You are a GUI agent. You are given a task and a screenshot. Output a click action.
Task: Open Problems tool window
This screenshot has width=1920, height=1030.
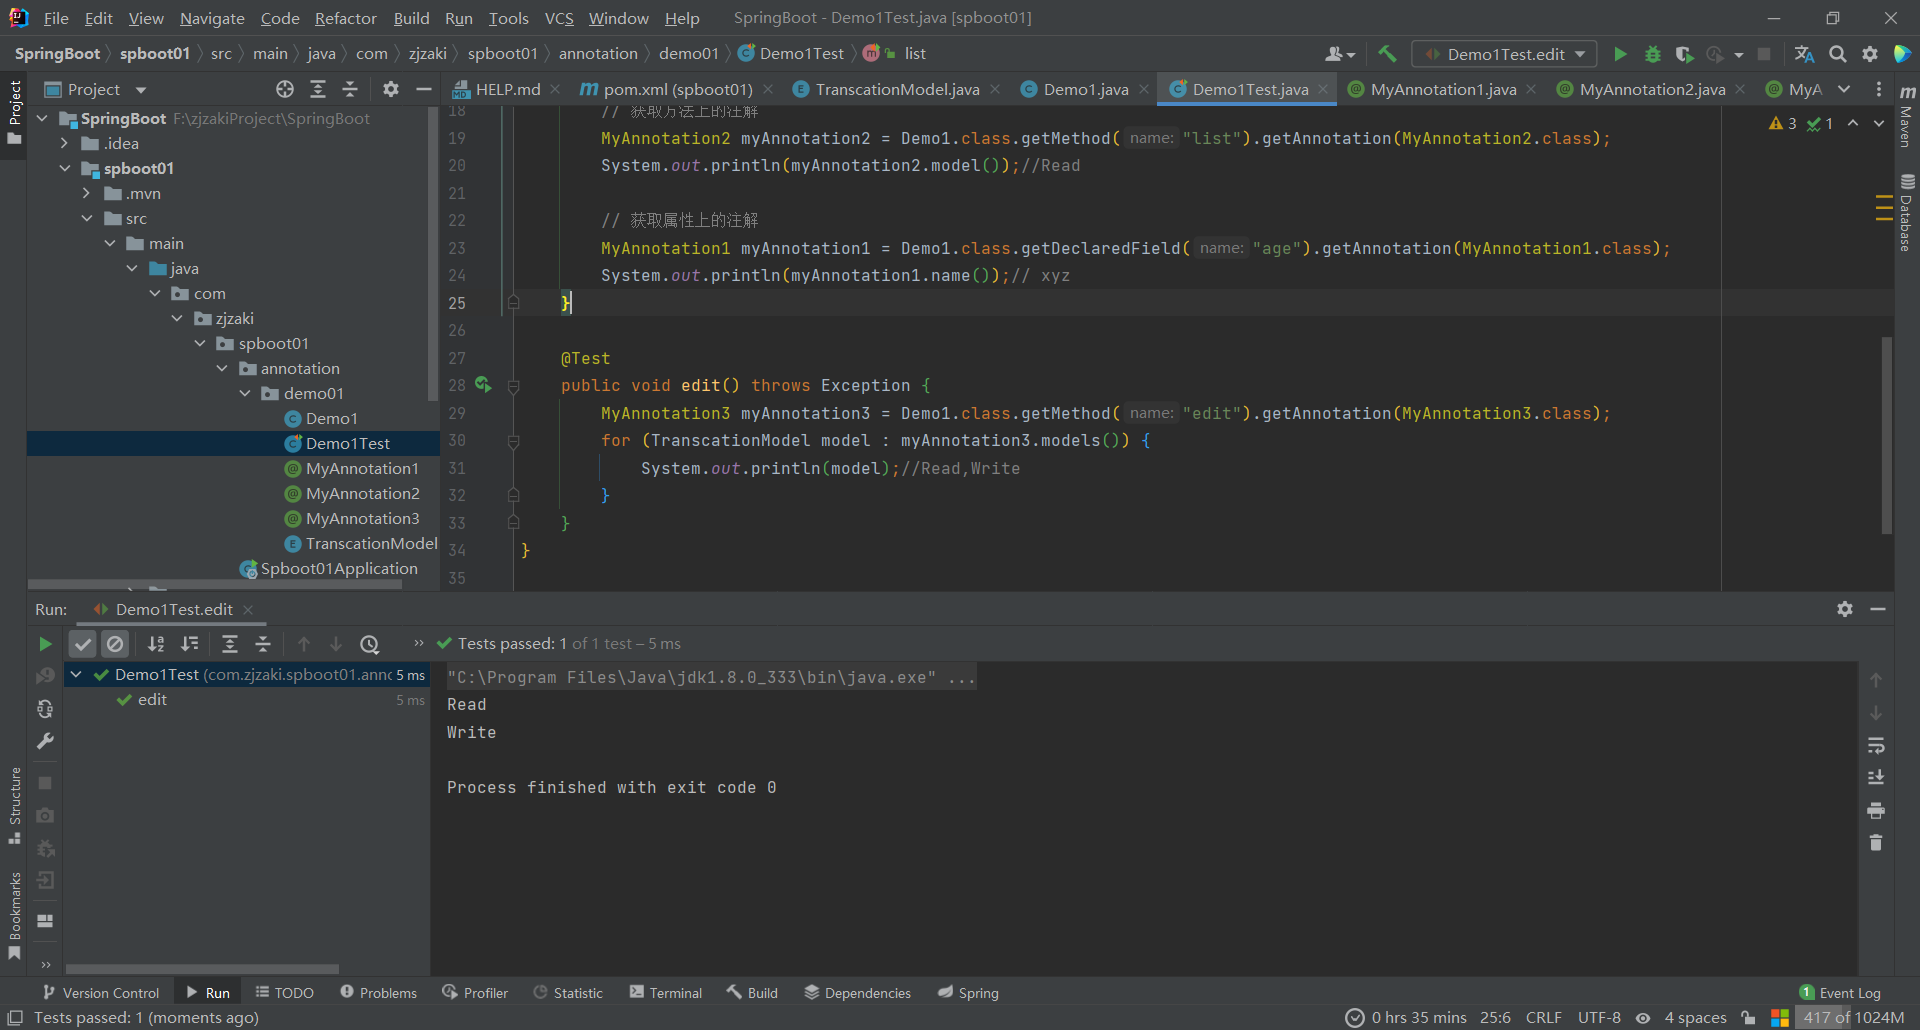pos(379,993)
